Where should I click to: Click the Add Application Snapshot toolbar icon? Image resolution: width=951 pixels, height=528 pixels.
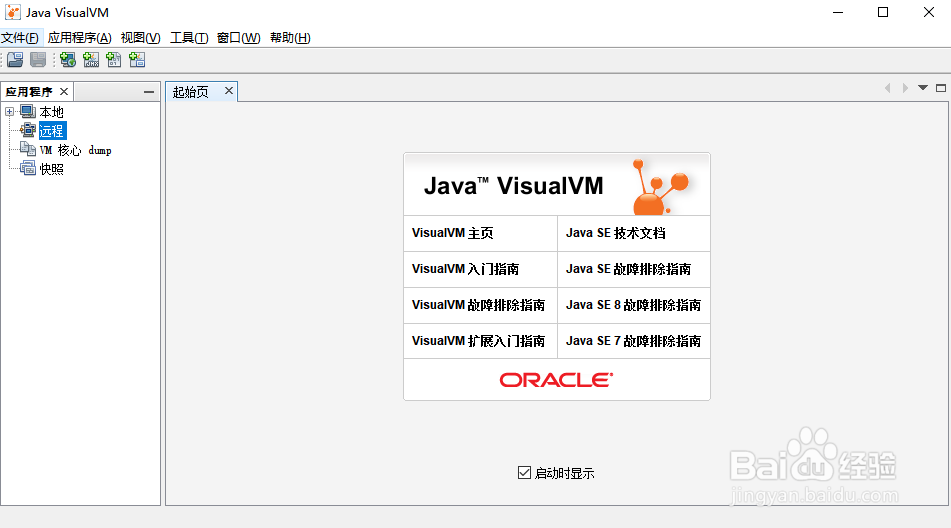137,59
